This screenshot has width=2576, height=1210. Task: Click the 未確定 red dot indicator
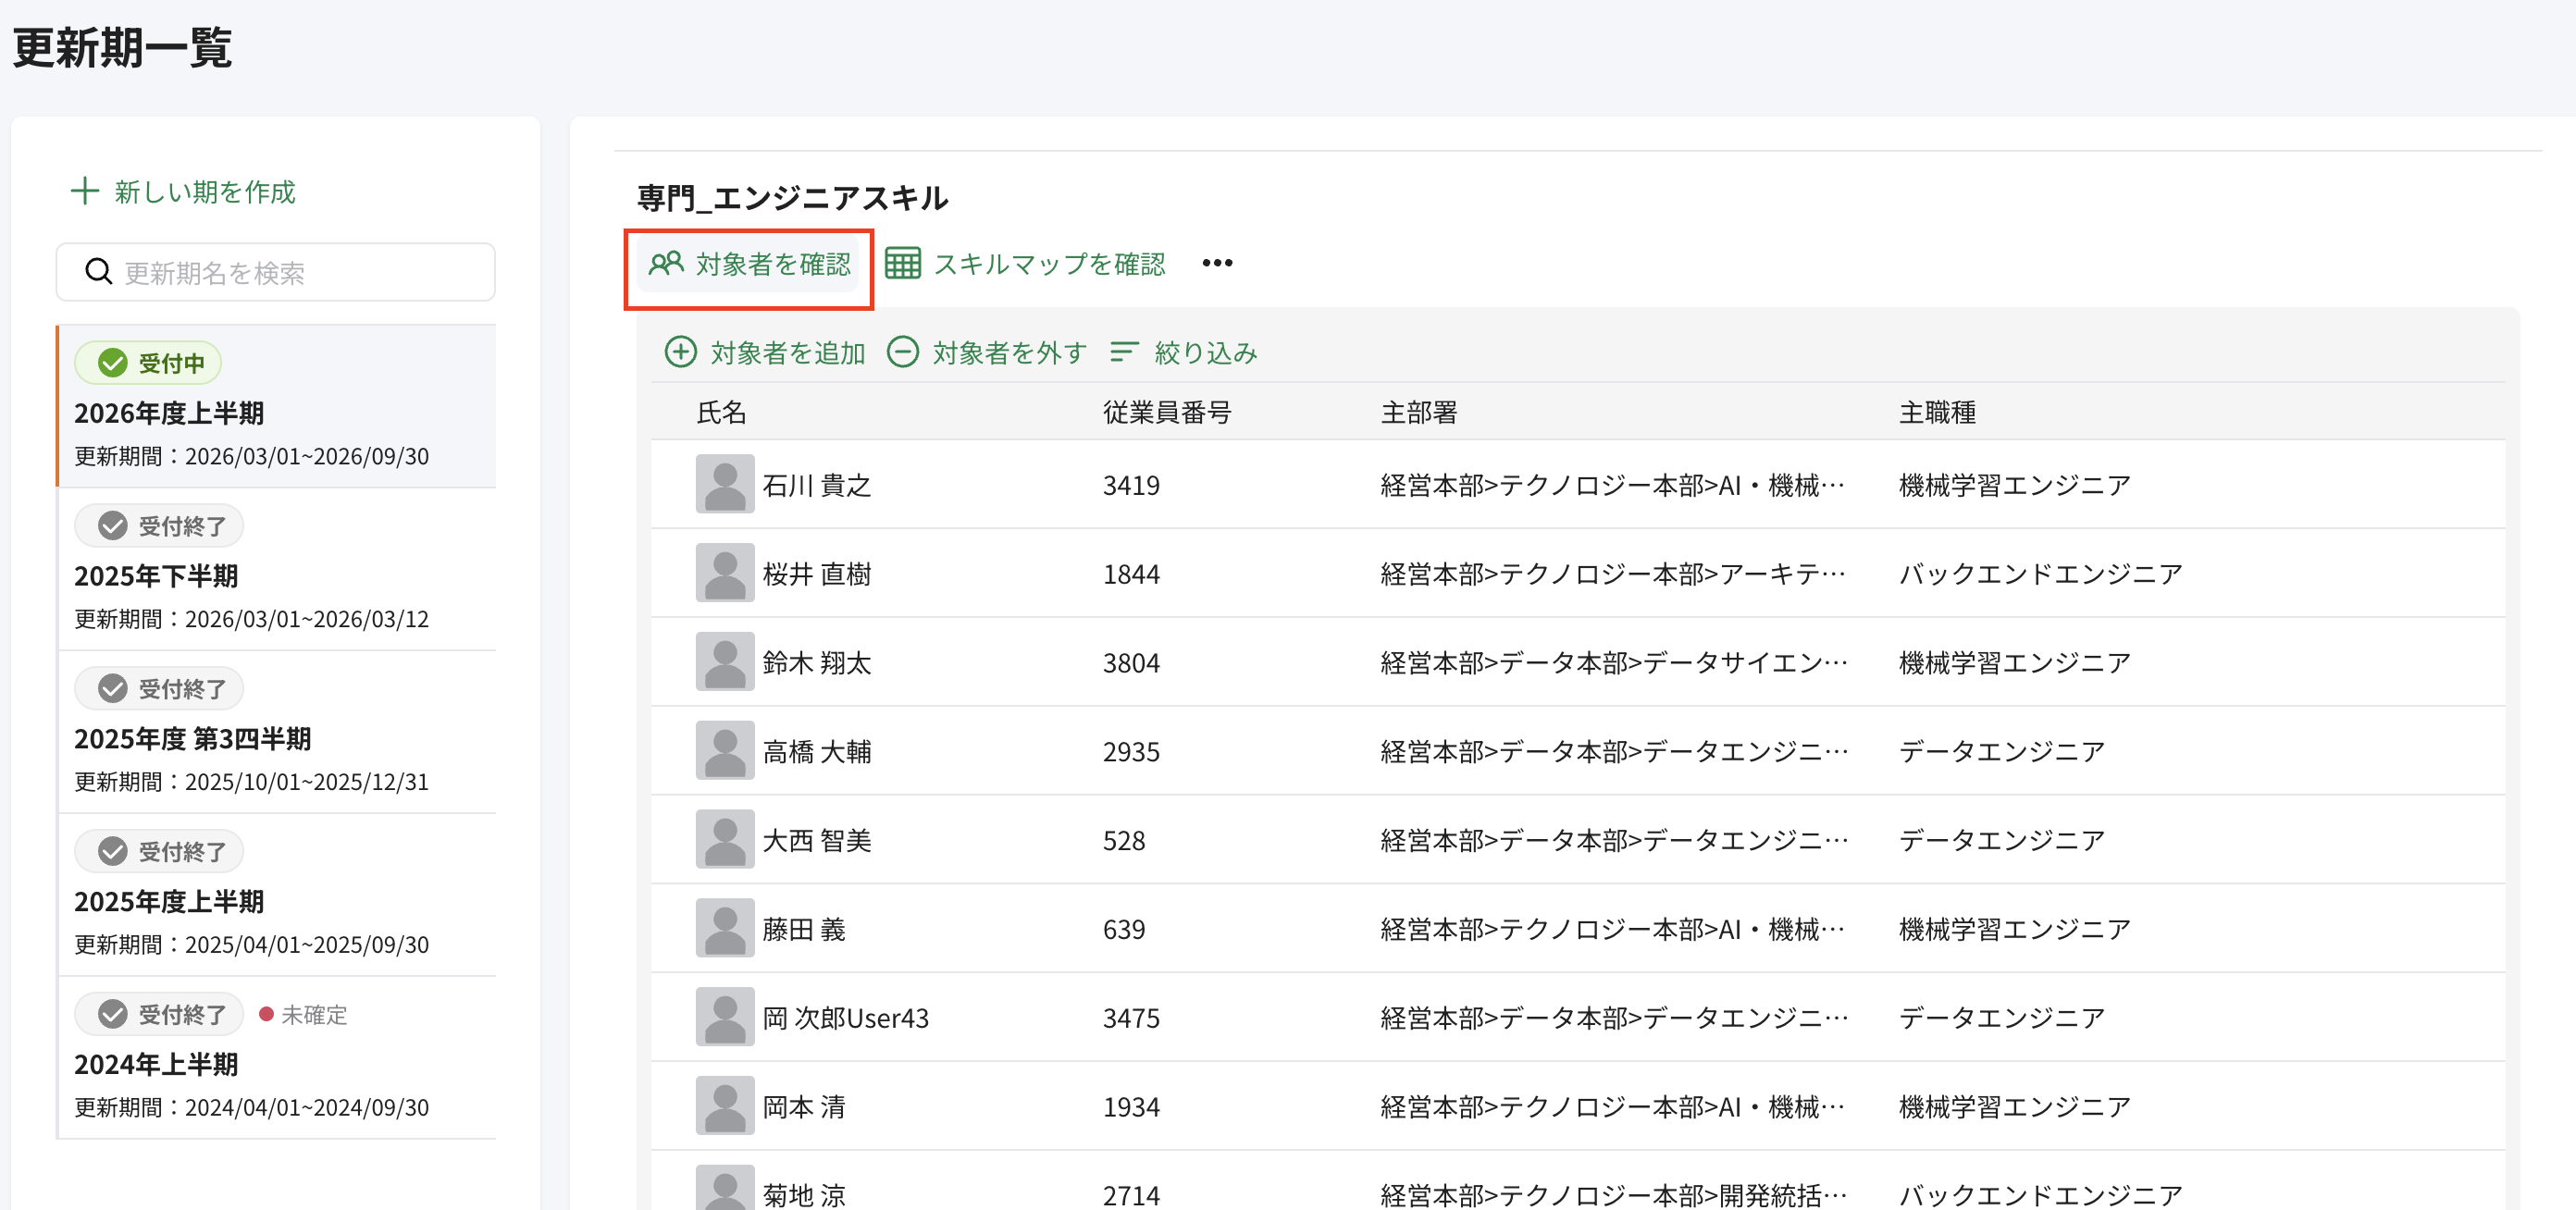(x=266, y=1015)
